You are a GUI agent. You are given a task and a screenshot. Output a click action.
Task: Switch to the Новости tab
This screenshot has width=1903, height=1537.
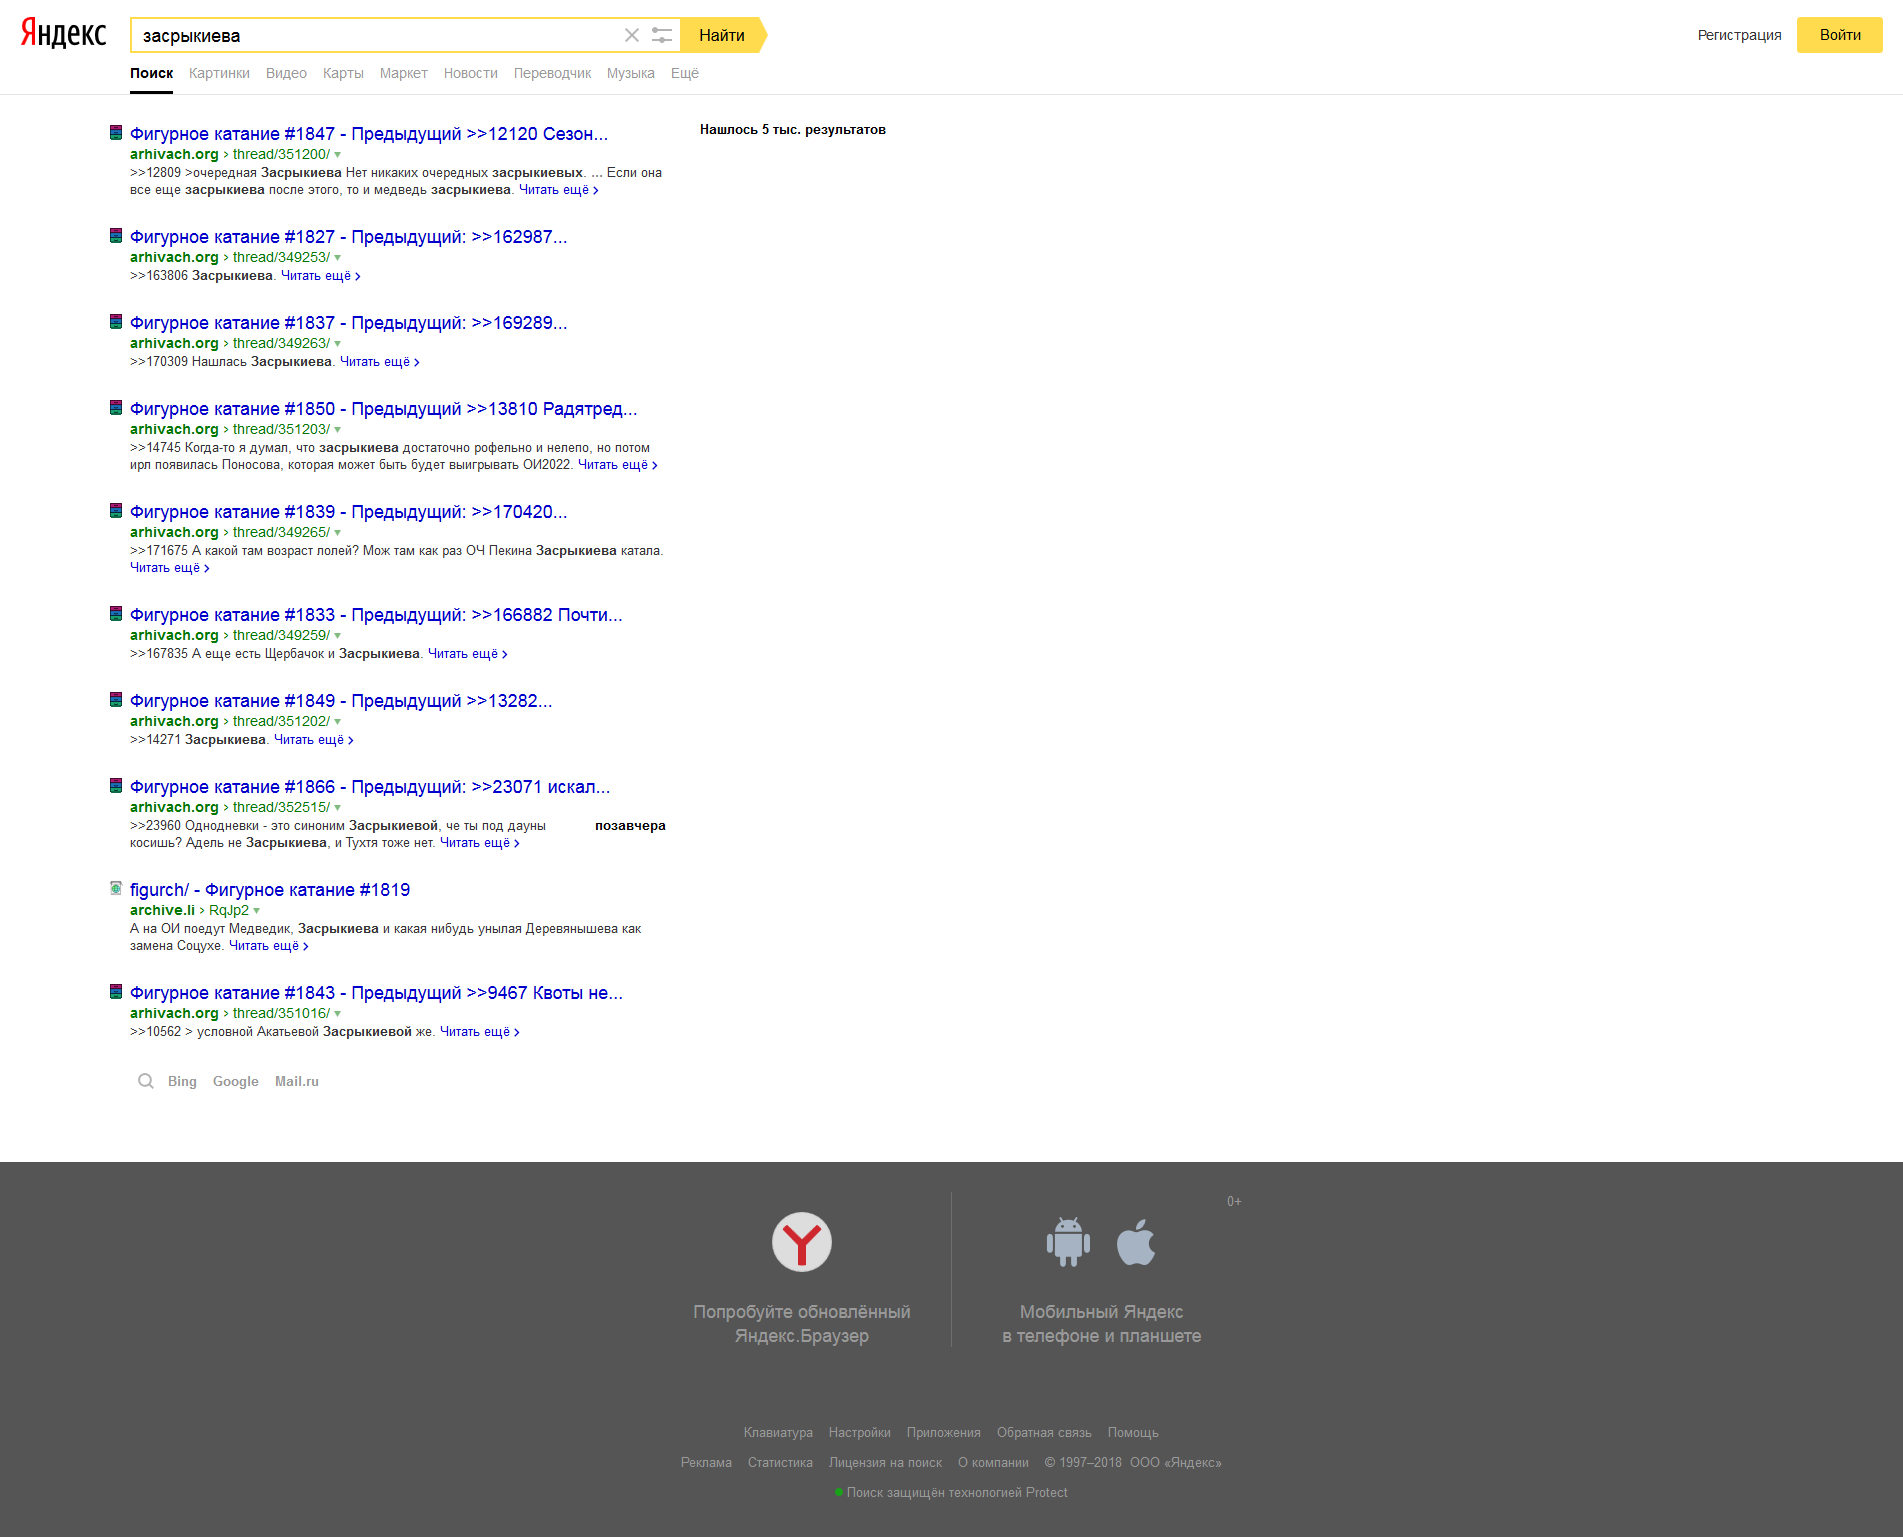470,73
